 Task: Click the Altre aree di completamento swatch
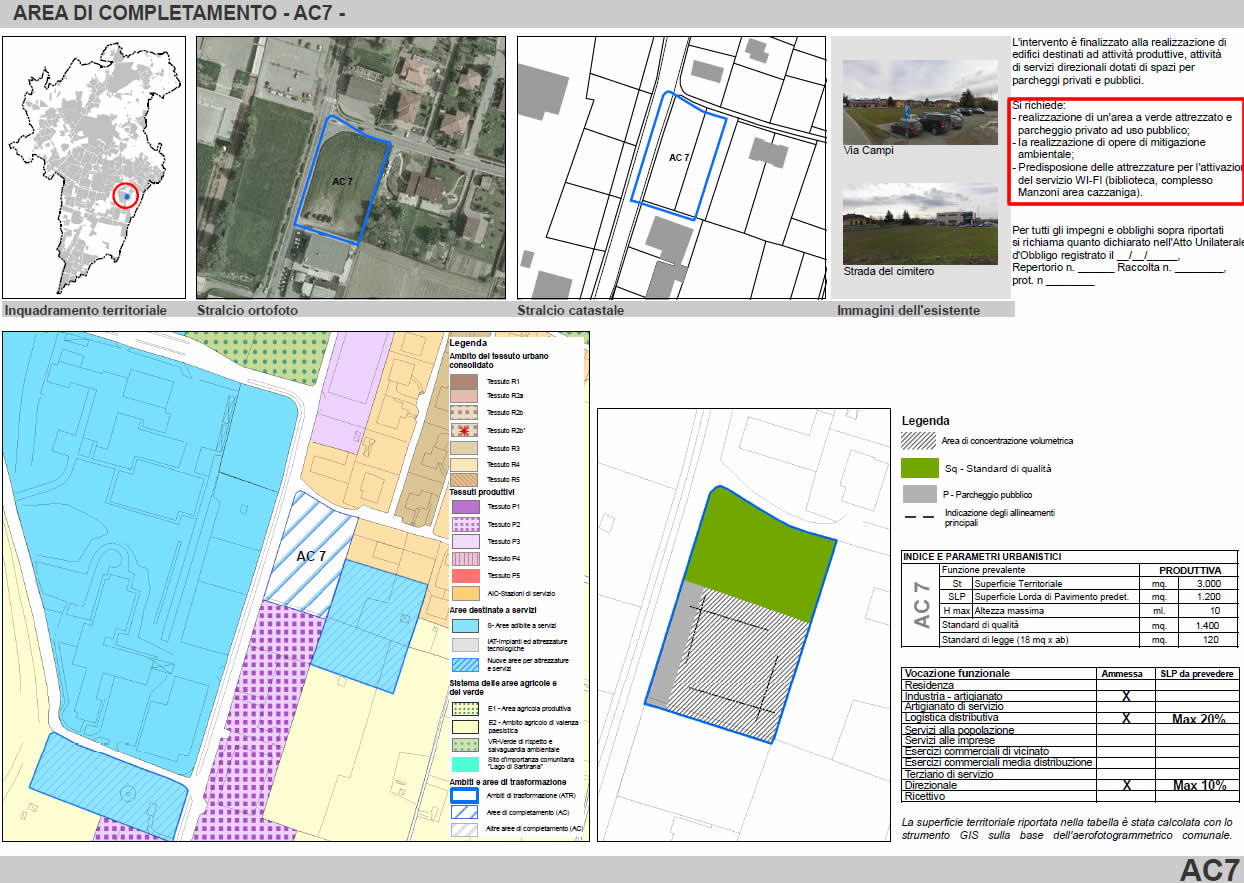(x=465, y=829)
